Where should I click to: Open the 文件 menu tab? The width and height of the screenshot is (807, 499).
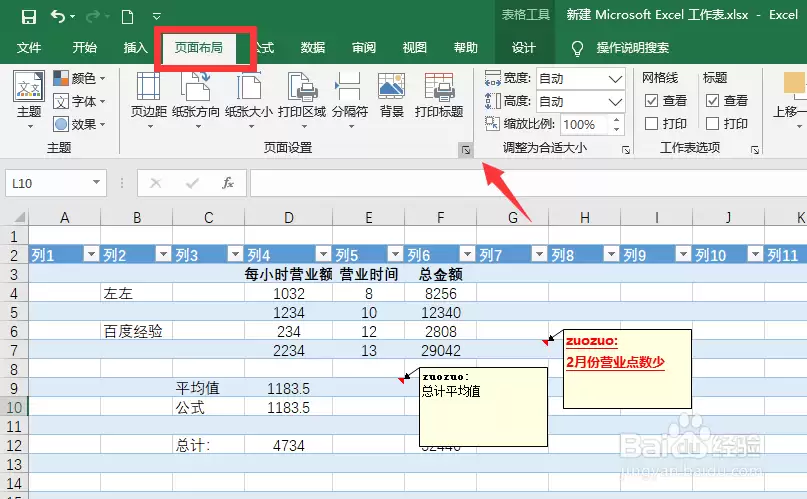tap(29, 48)
